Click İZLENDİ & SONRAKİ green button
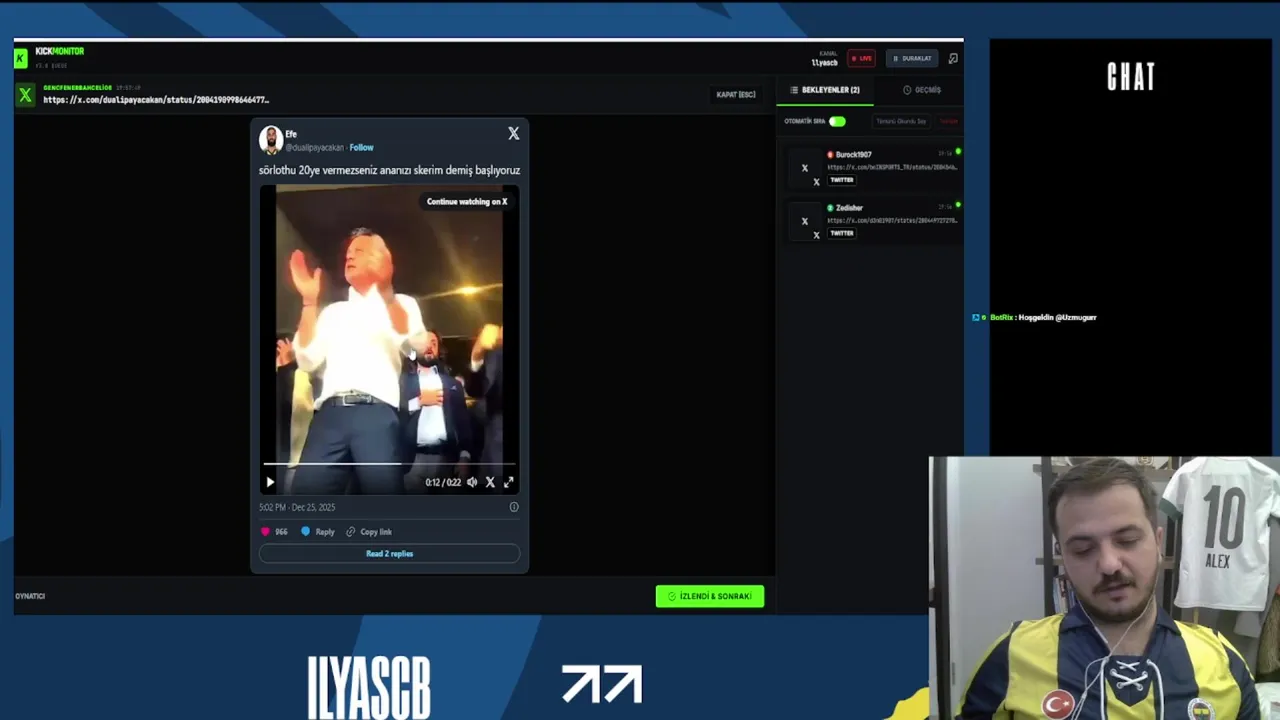The height and width of the screenshot is (720, 1280). (710, 596)
